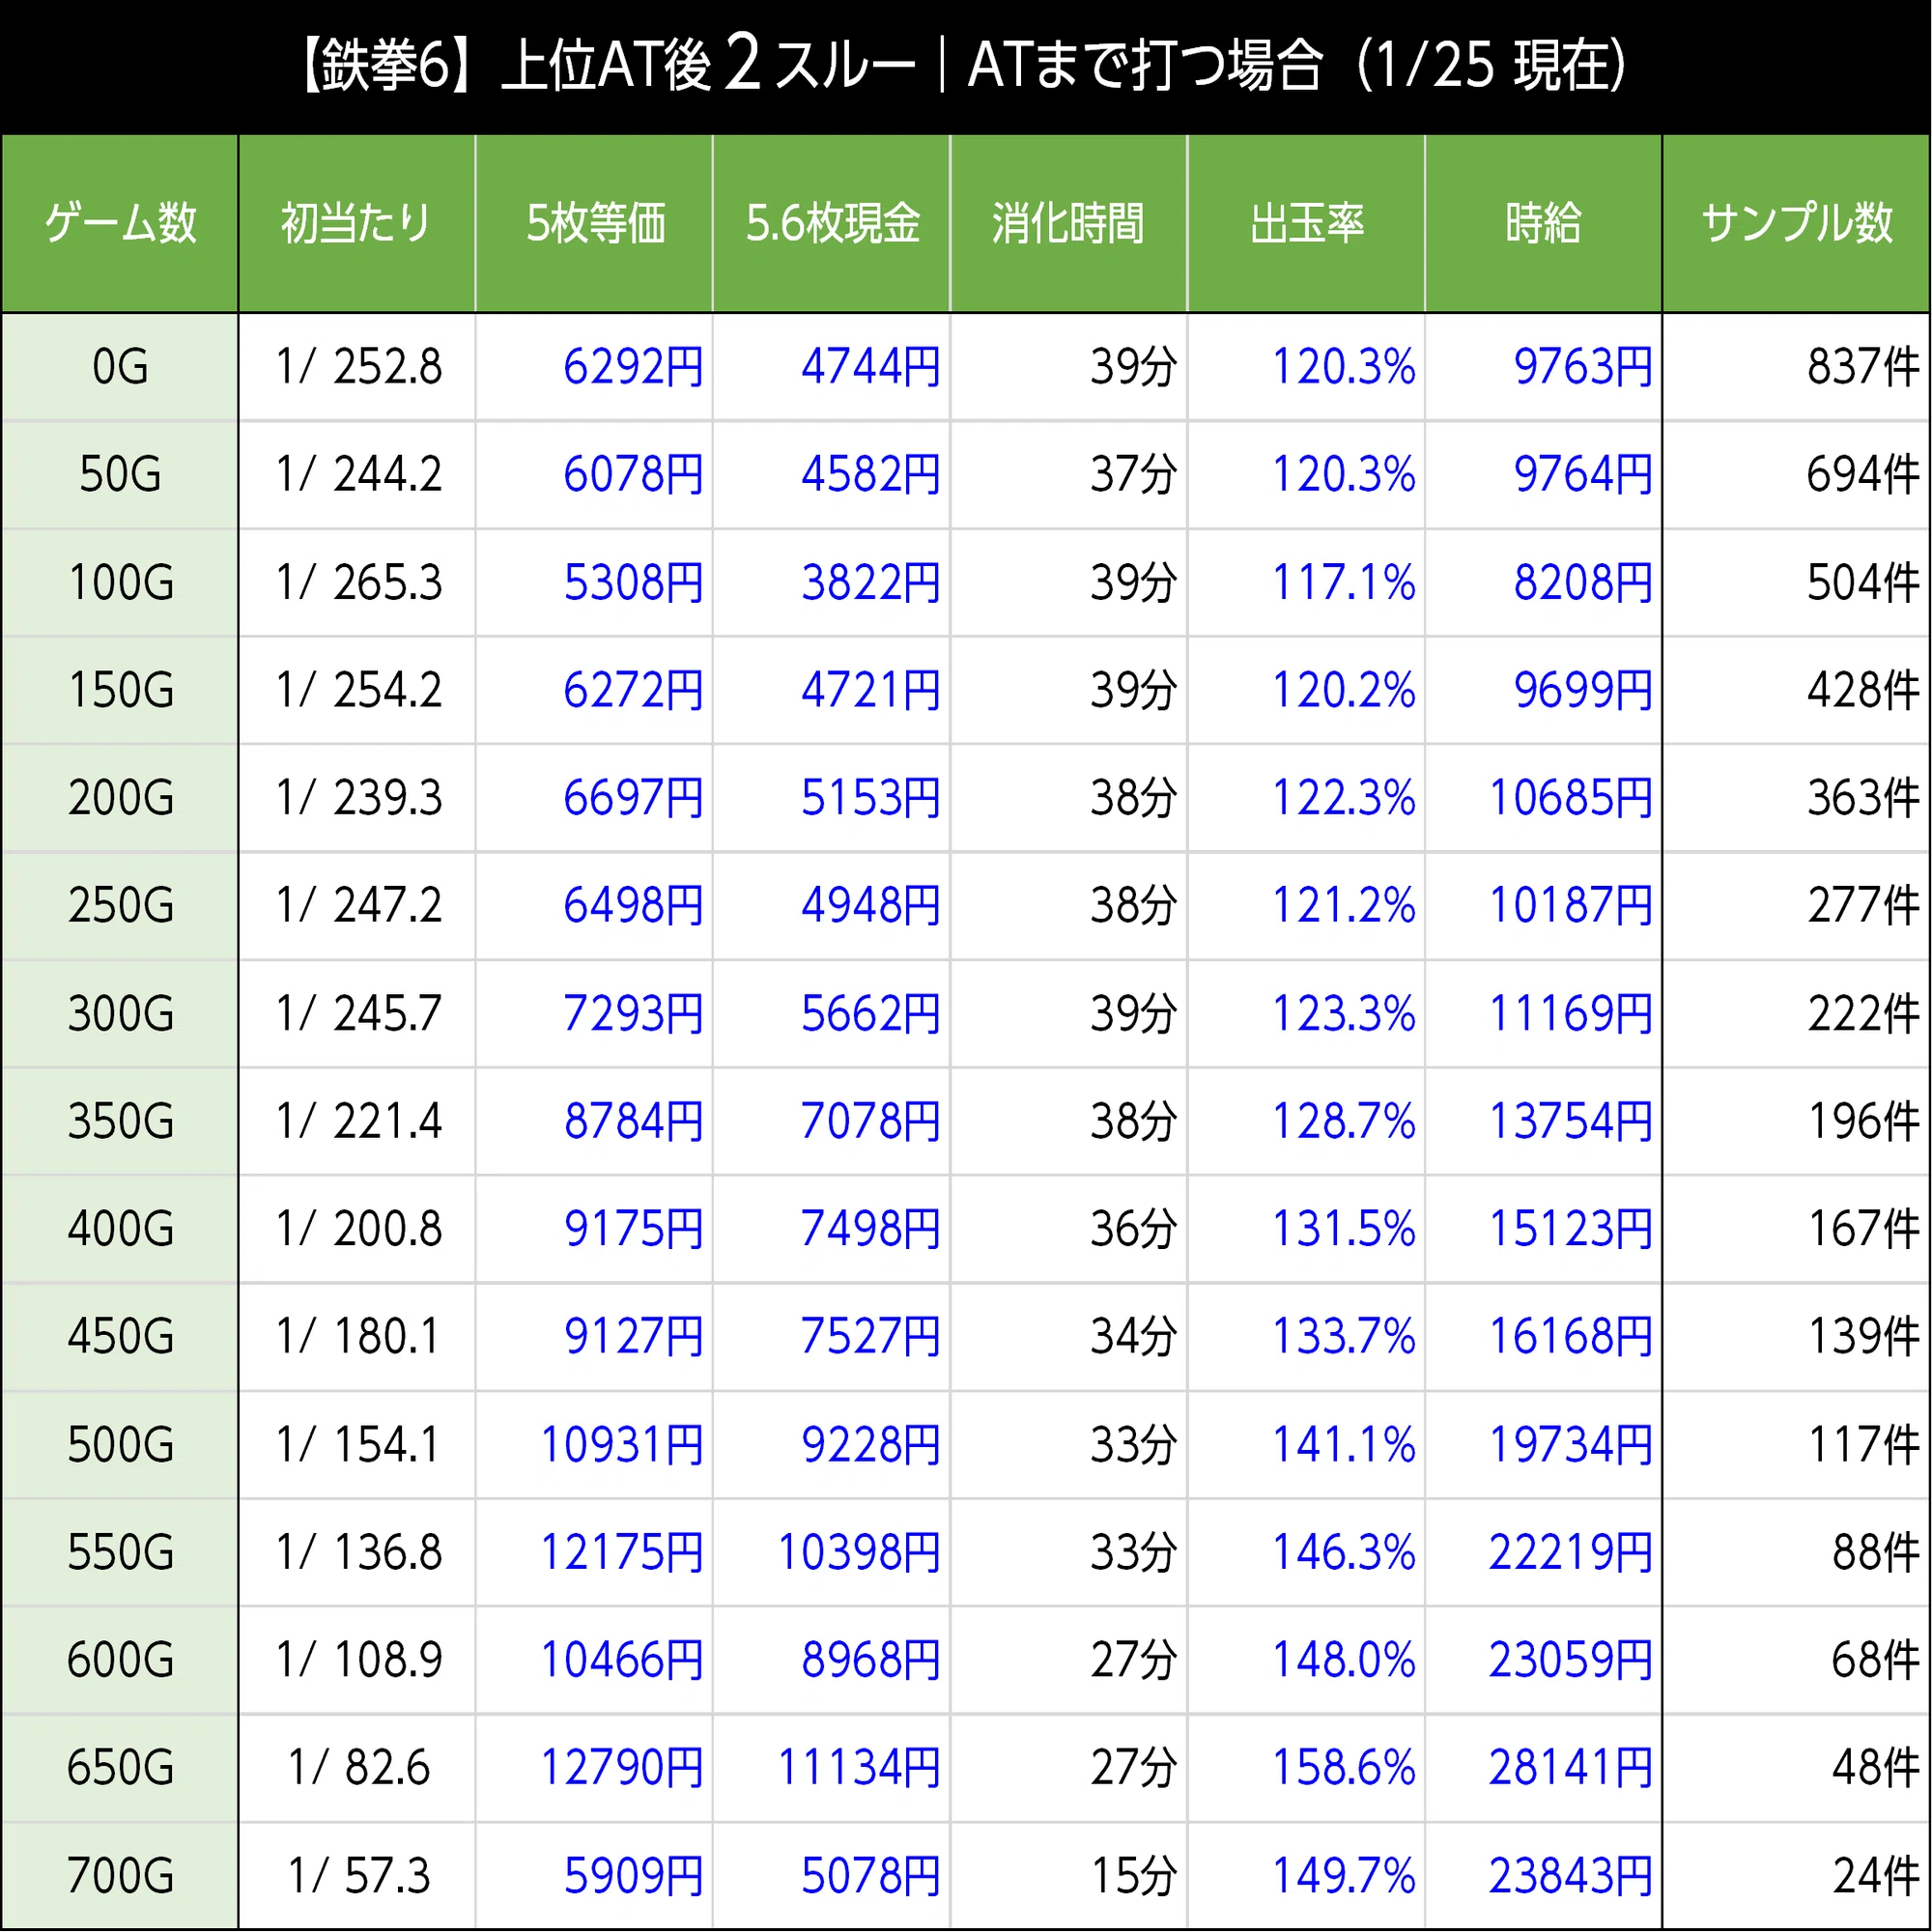Click the サンプル数 column header
This screenshot has width=1932, height=1932.
[1797, 223]
